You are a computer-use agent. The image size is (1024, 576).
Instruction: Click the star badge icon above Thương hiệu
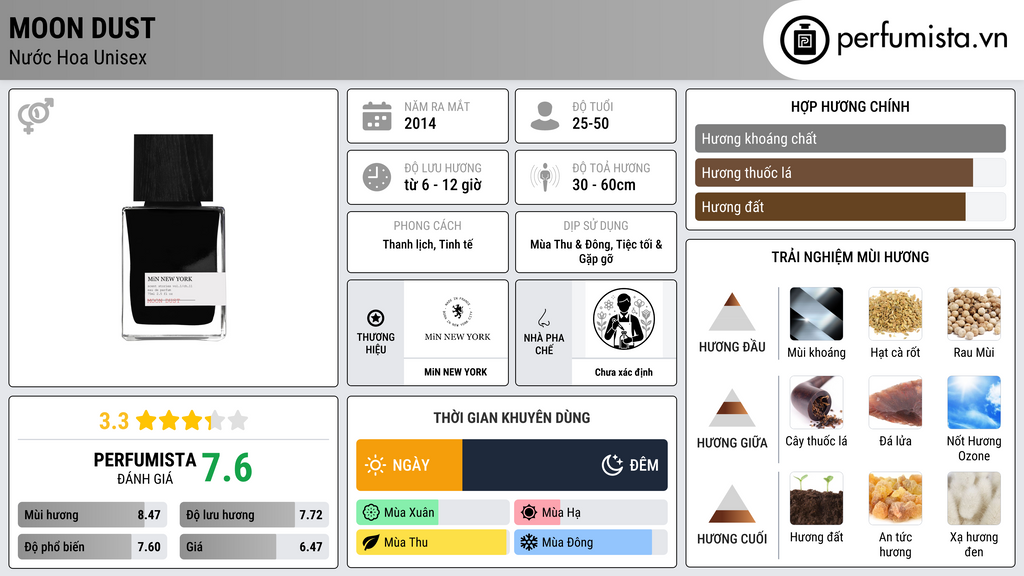click(376, 318)
